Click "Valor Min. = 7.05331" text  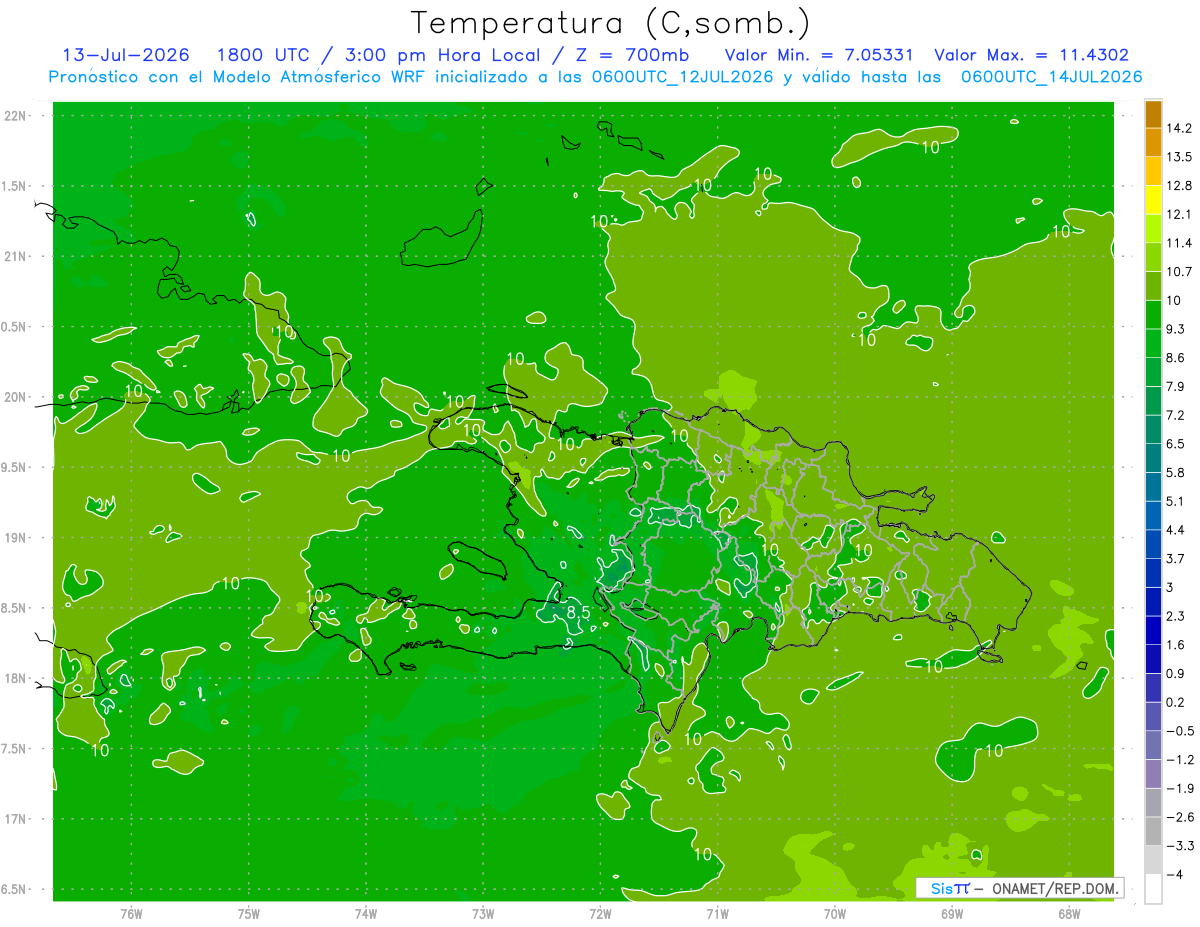819,55
